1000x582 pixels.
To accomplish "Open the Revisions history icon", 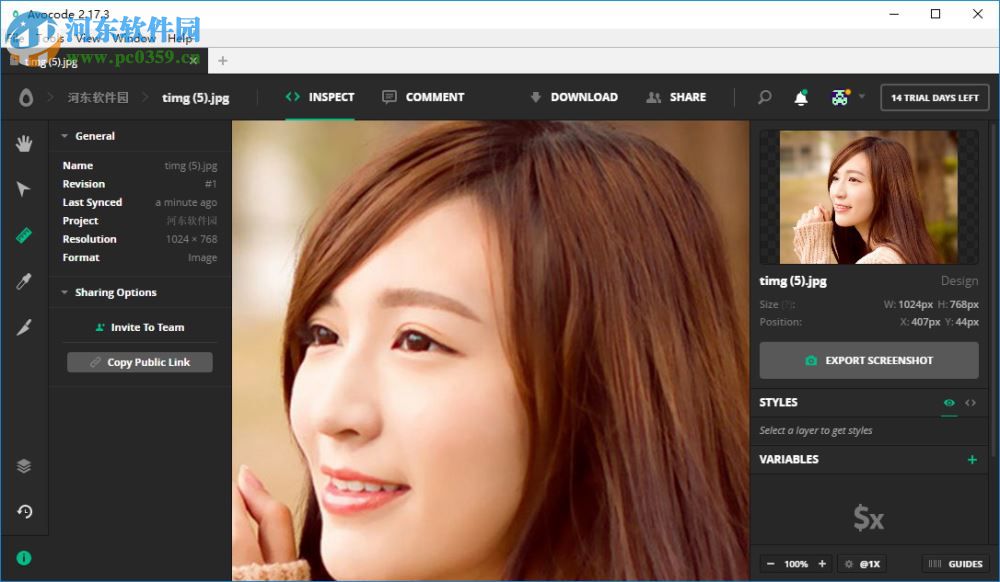I will click(x=24, y=511).
